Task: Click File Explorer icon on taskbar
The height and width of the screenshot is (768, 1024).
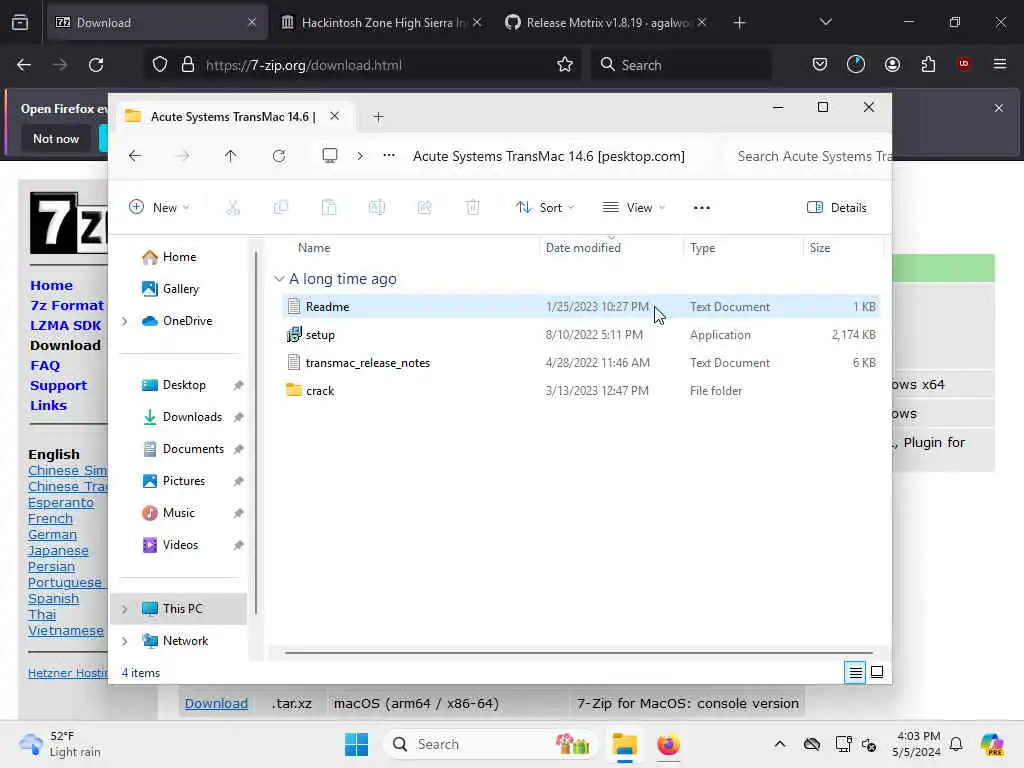Action: coord(624,744)
